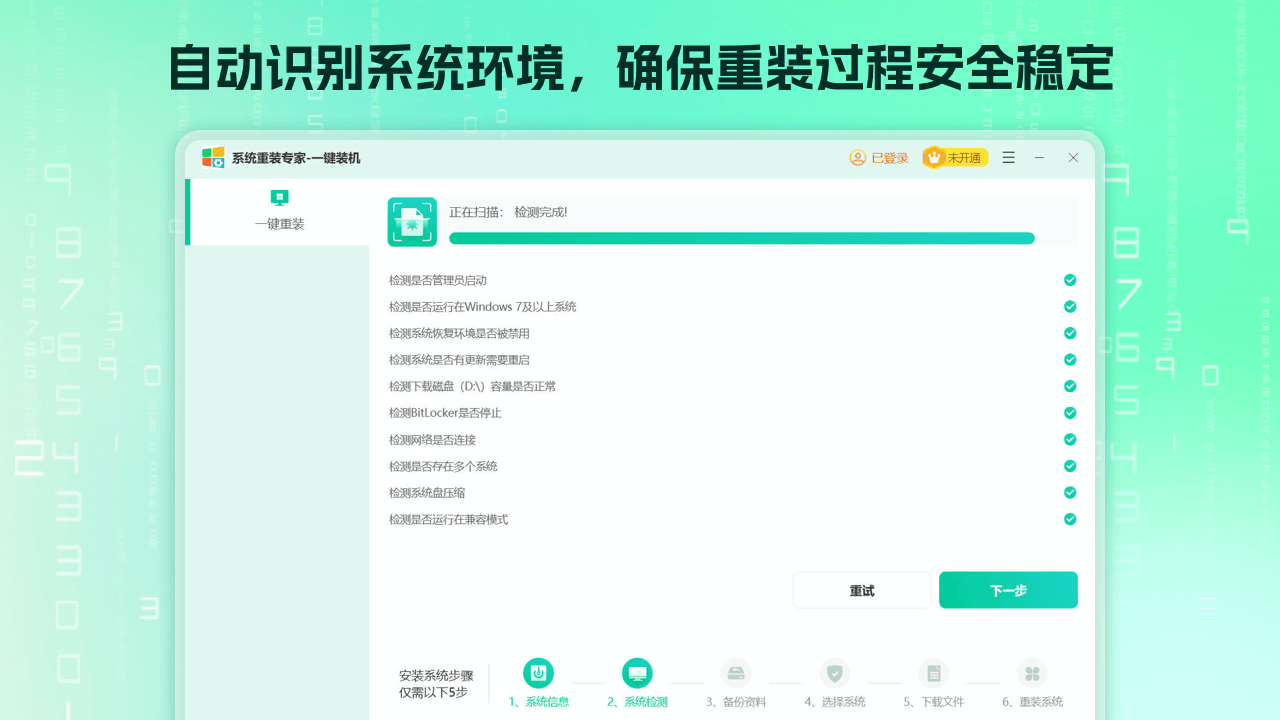1280x720 pixels.
Task: Select the 系统检测 step icon
Action: (x=637, y=673)
